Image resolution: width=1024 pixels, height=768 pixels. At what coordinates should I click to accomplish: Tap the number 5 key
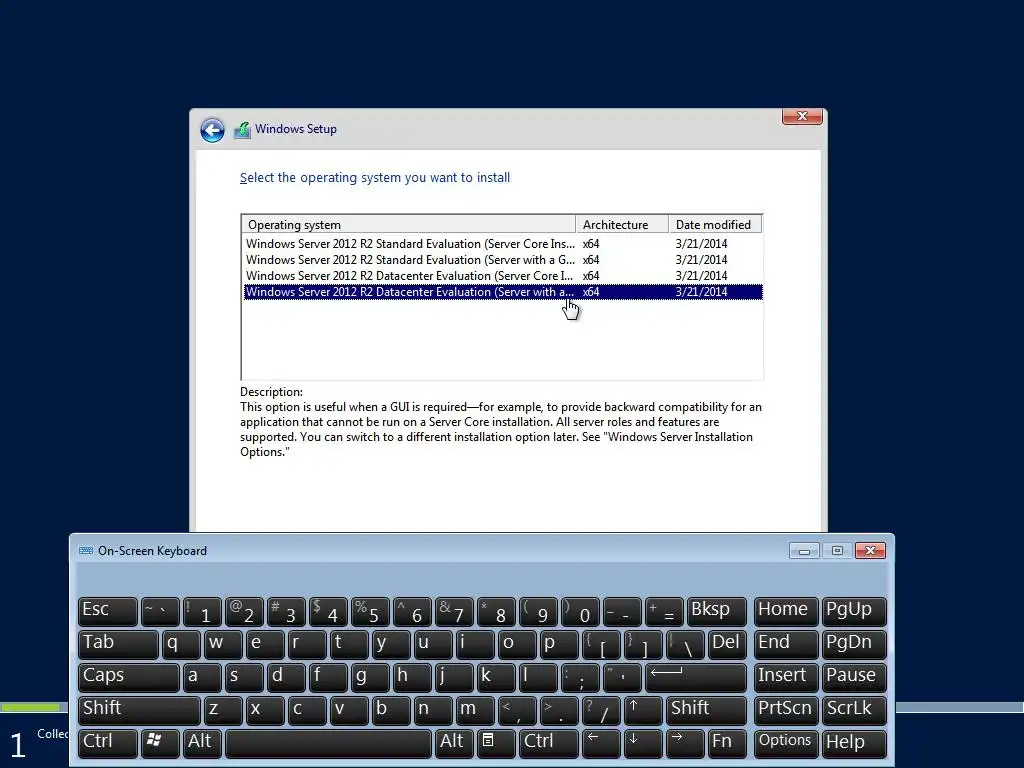pos(370,611)
